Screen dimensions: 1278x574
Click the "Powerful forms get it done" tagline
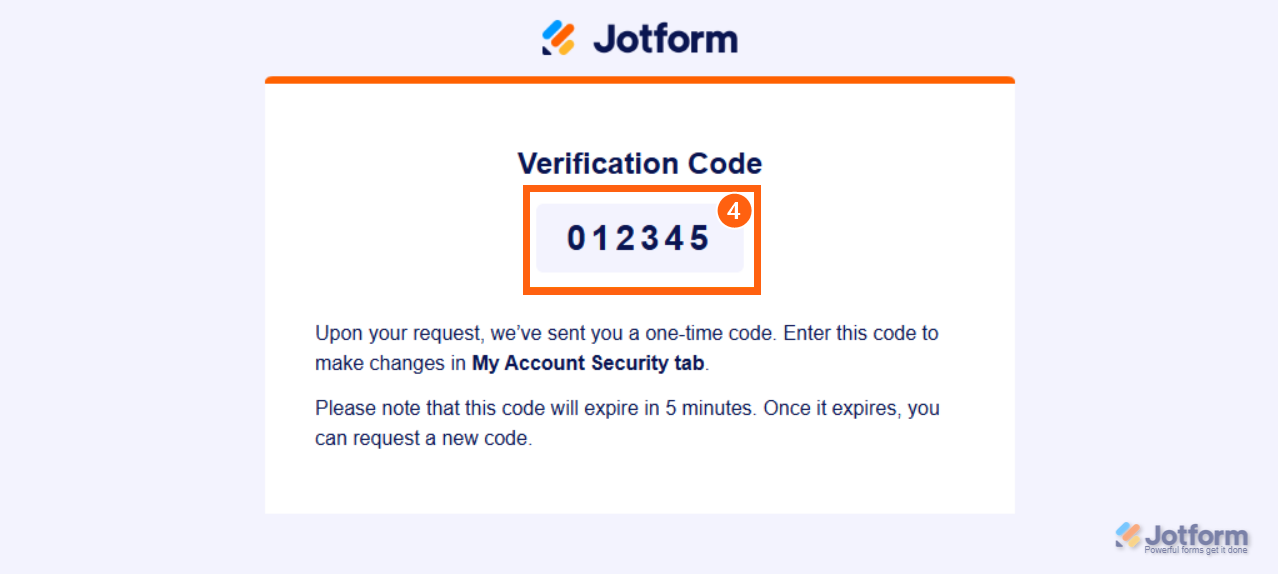pyautogui.click(x=1196, y=551)
